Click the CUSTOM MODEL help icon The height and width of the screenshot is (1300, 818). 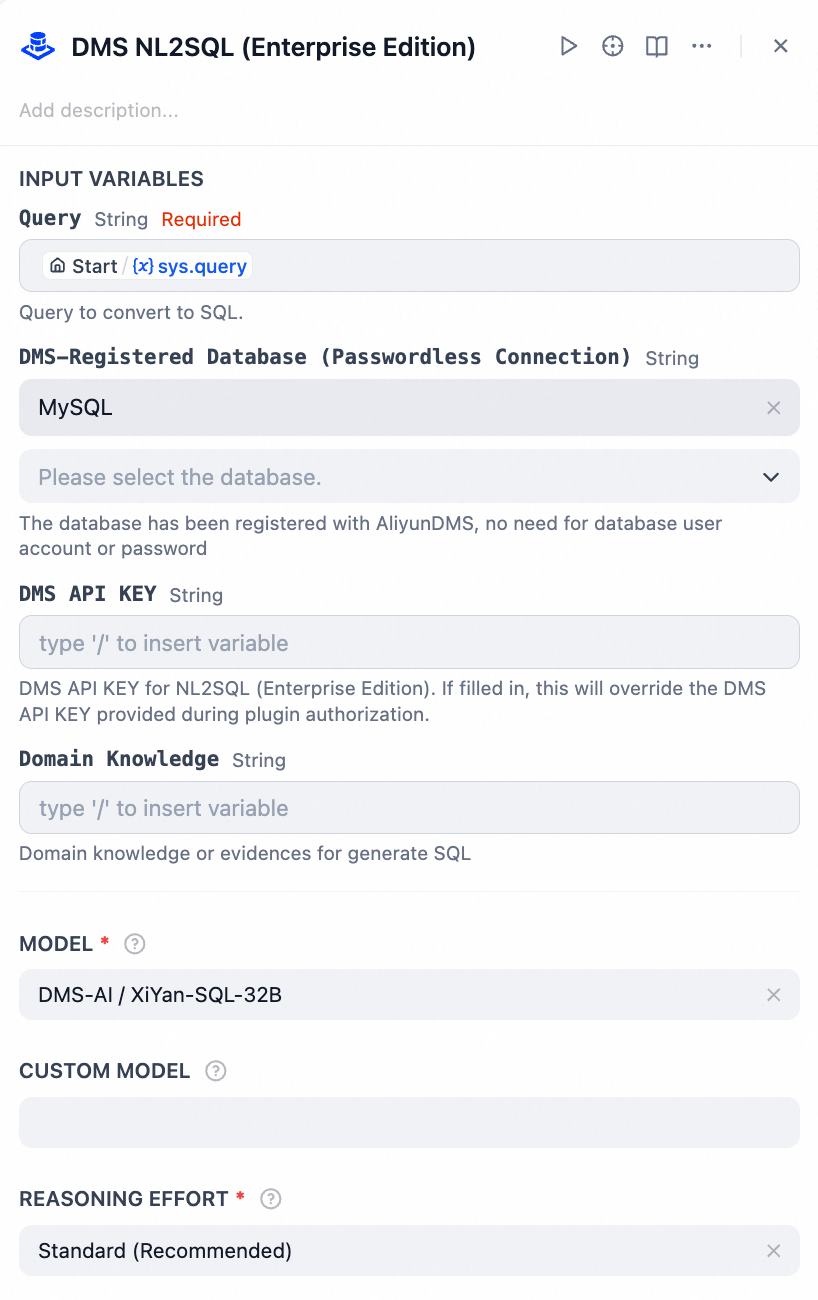(215, 1071)
